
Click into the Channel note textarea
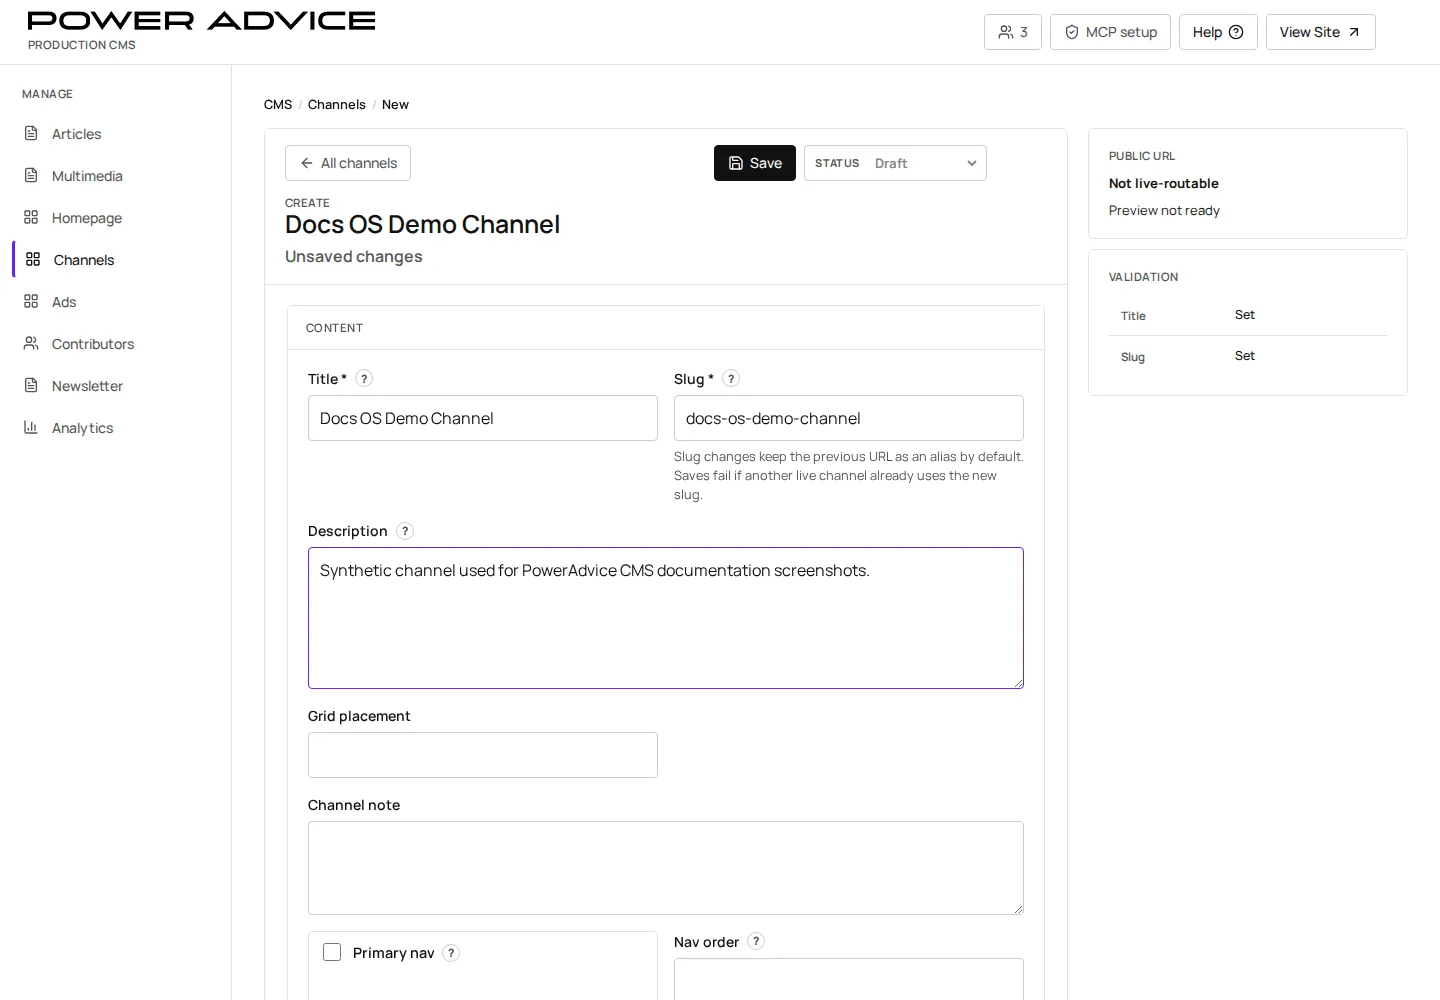click(x=666, y=868)
